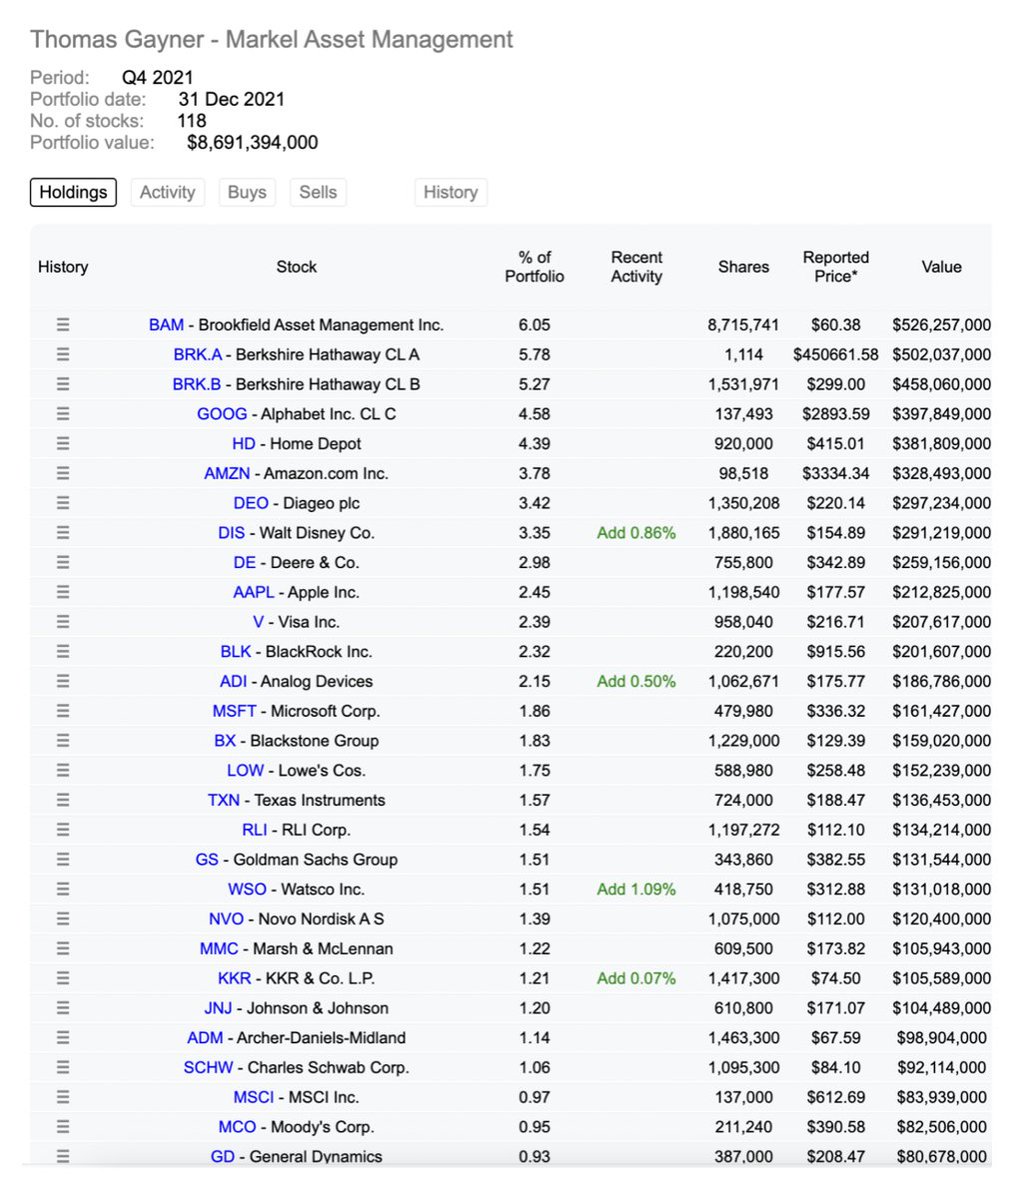Open history icon for NVO row

(x=63, y=918)
